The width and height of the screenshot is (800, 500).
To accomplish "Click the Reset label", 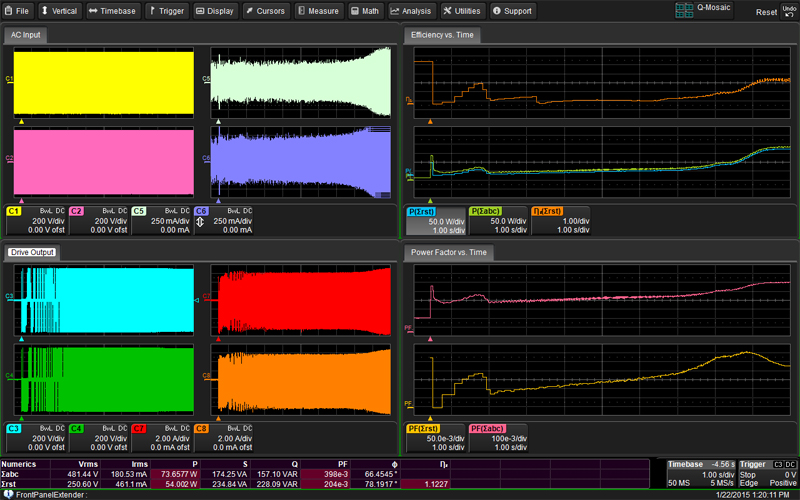I will tap(766, 12).
